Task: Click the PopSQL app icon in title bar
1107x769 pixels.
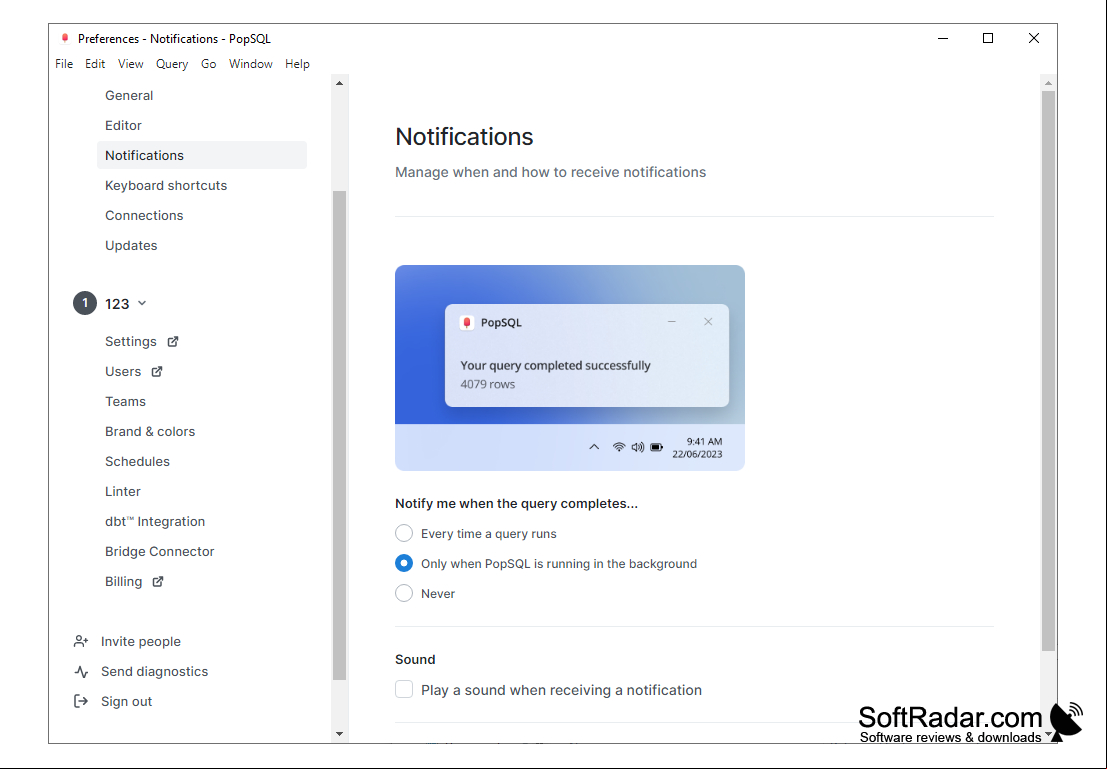Action: point(65,38)
